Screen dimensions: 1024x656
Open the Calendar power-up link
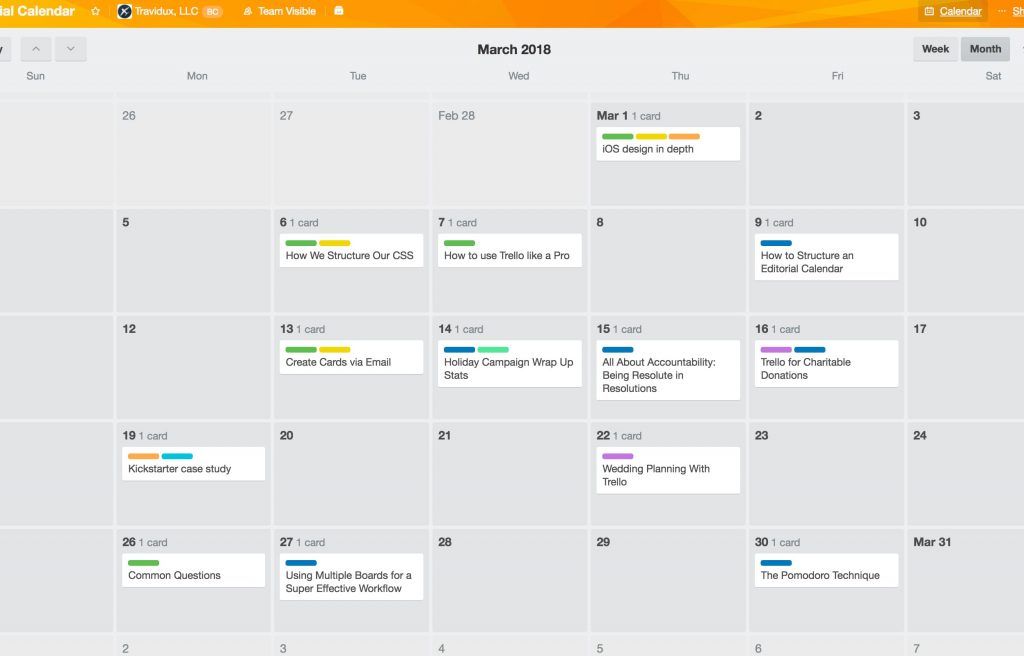pyautogui.click(x=953, y=11)
